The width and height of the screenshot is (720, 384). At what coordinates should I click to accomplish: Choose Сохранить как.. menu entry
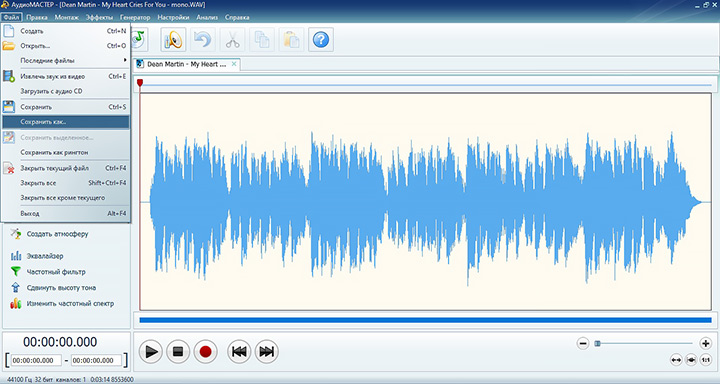pyautogui.click(x=65, y=122)
